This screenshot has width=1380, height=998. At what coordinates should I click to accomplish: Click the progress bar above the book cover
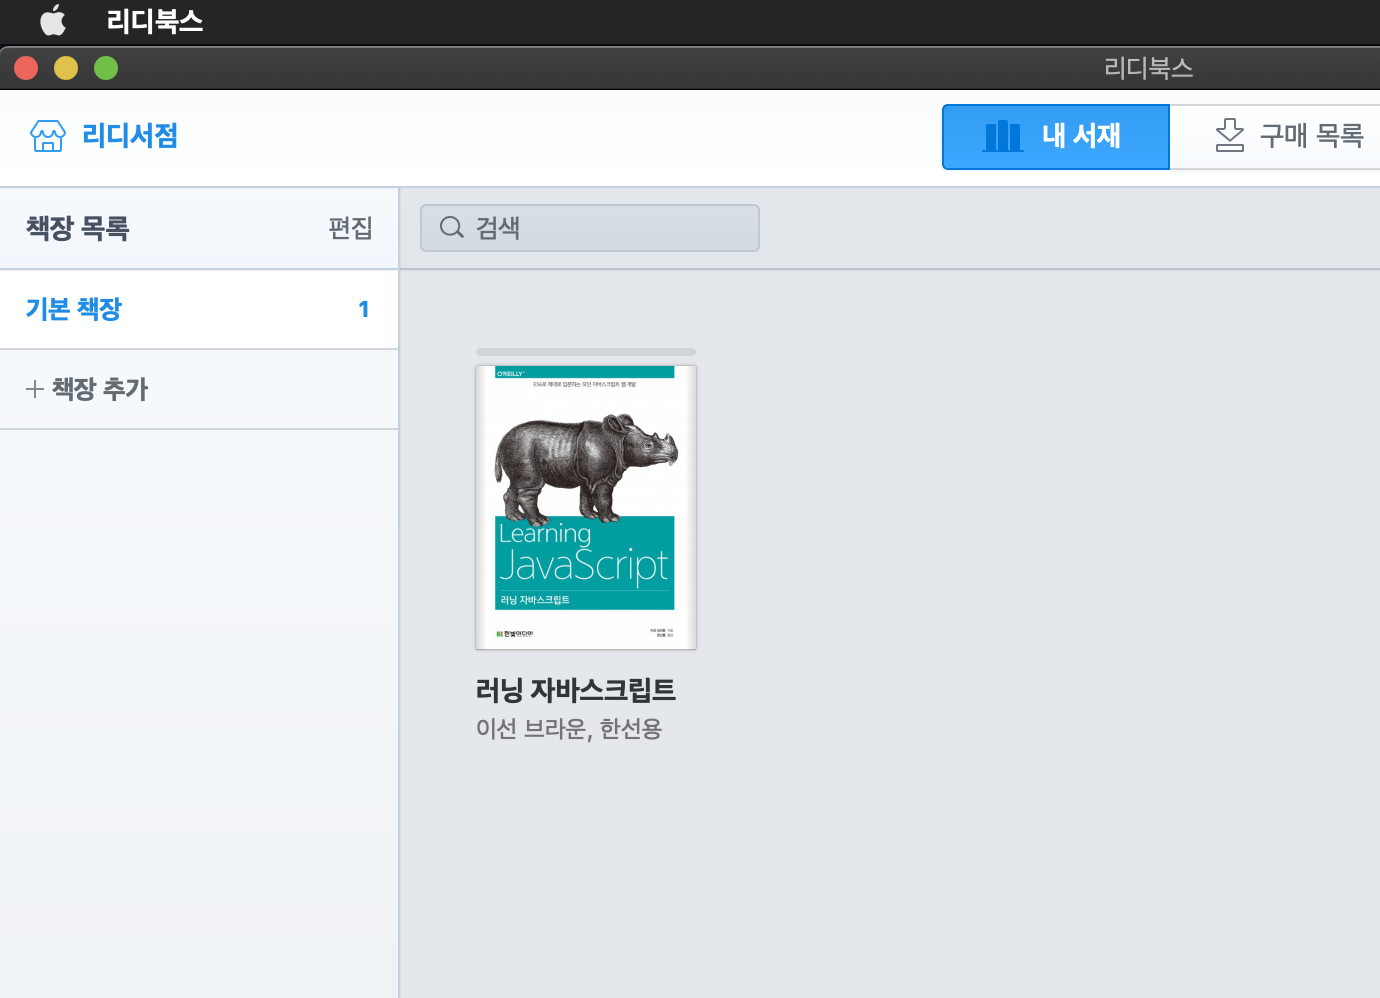(586, 352)
